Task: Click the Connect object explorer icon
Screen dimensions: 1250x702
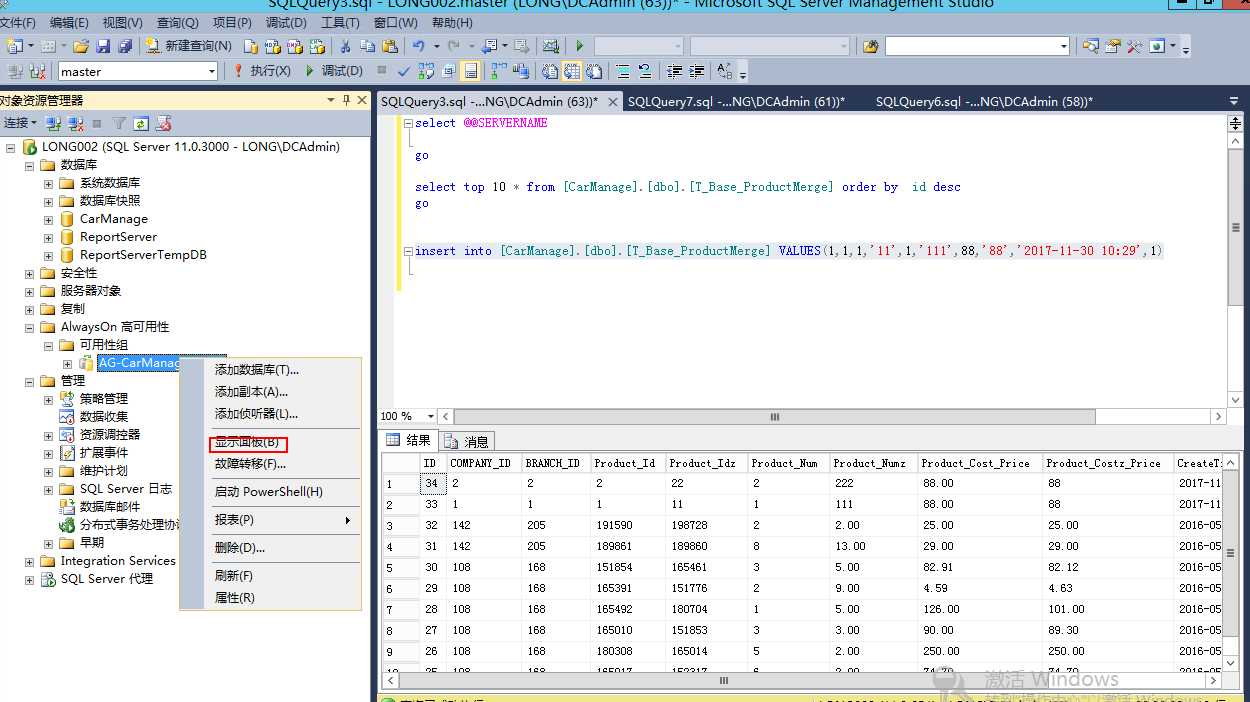Action: 54,123
